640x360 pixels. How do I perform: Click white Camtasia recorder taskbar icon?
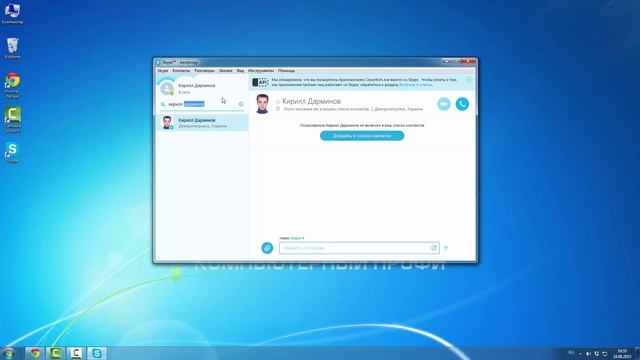(76, 353)
